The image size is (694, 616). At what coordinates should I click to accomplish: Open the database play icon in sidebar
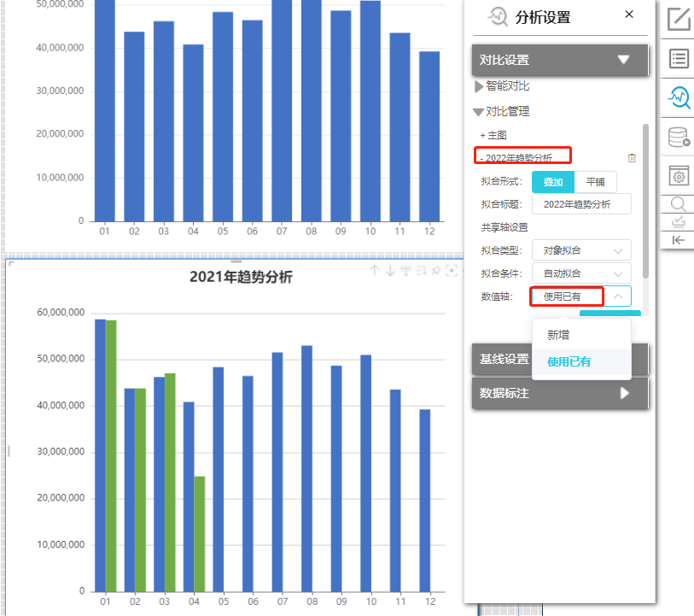[678, 137]
